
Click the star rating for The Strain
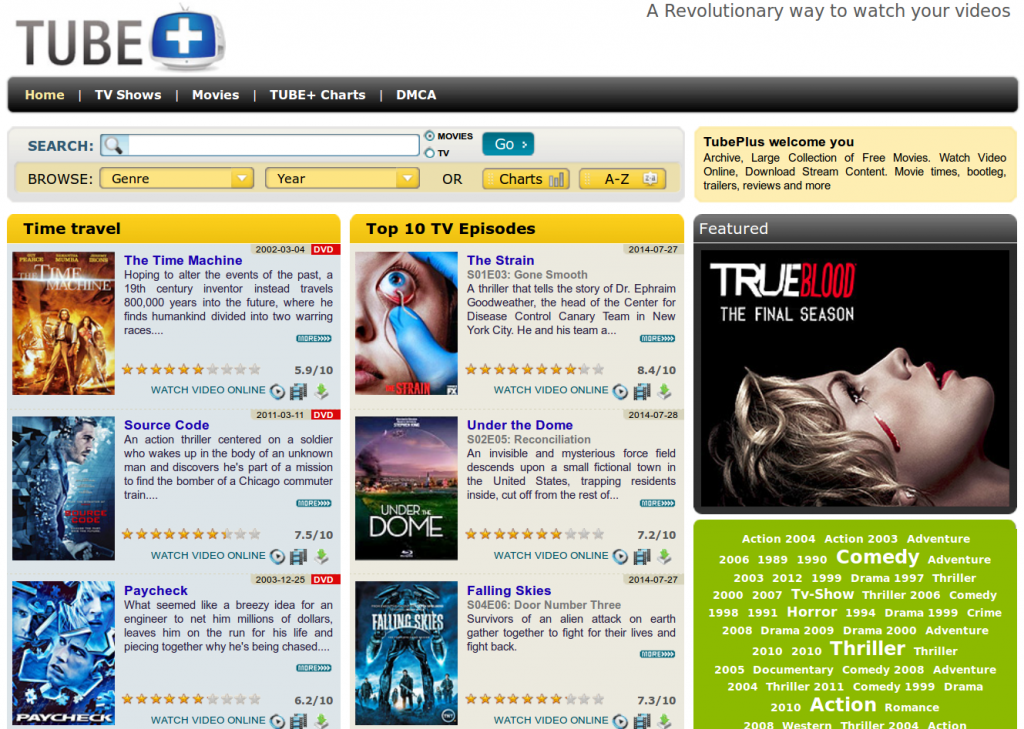534,370
